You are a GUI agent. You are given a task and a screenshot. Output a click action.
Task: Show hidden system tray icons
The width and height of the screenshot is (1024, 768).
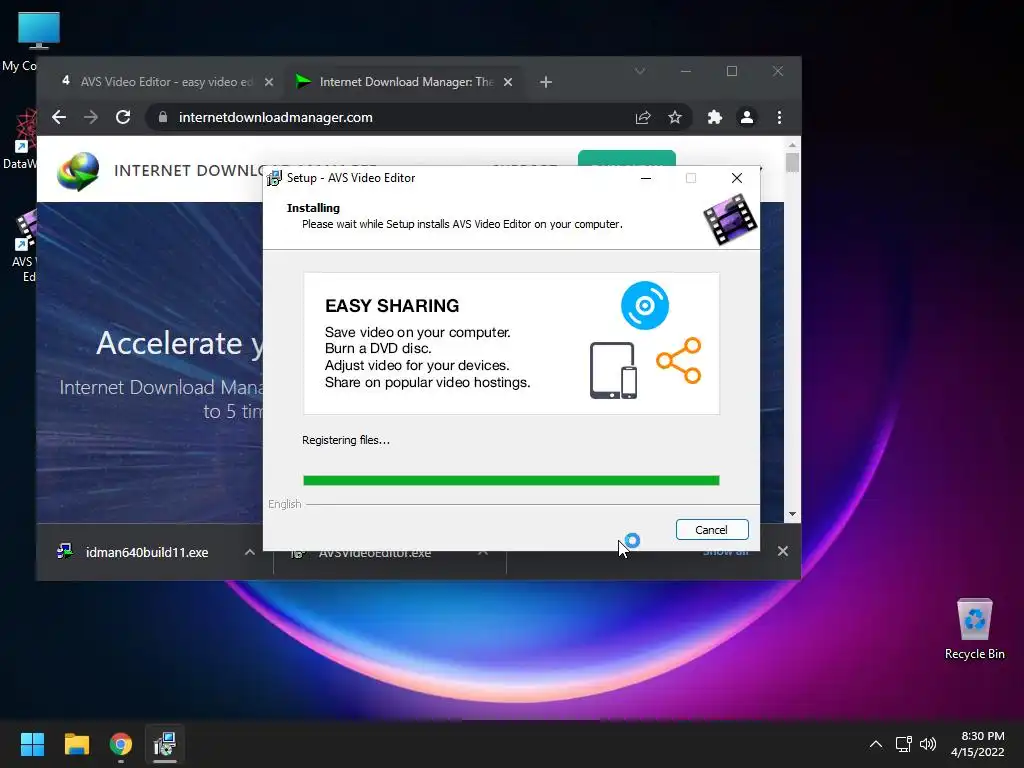pyautogui.click(x=876, y=744)
